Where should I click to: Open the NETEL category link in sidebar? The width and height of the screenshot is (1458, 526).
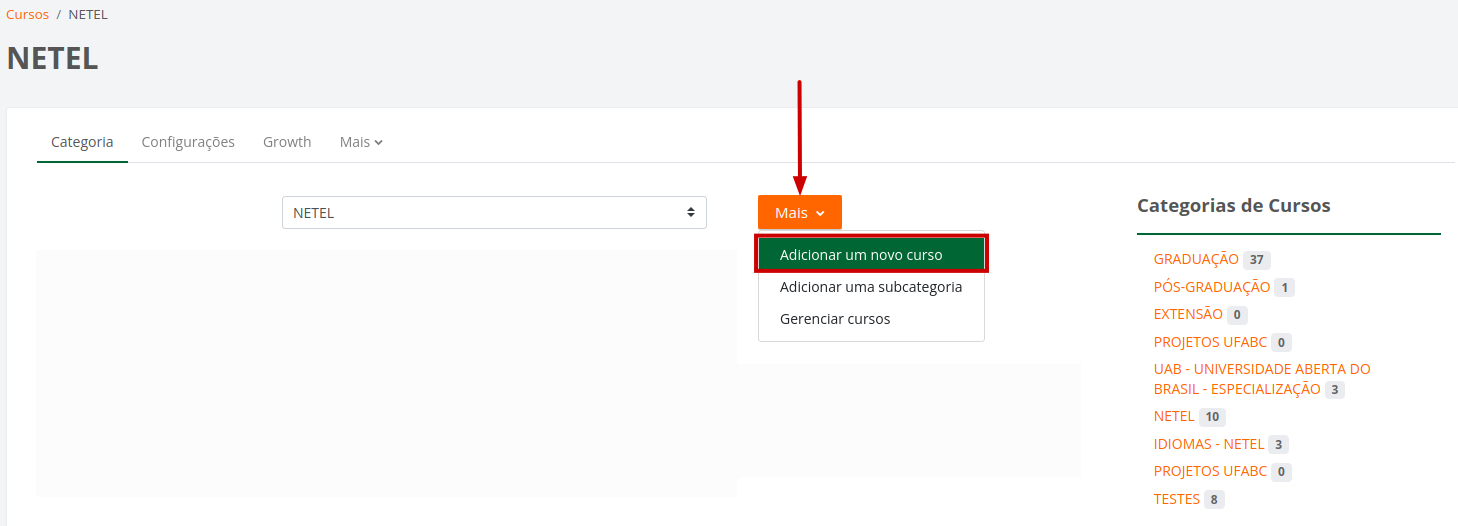[1174, 416]
